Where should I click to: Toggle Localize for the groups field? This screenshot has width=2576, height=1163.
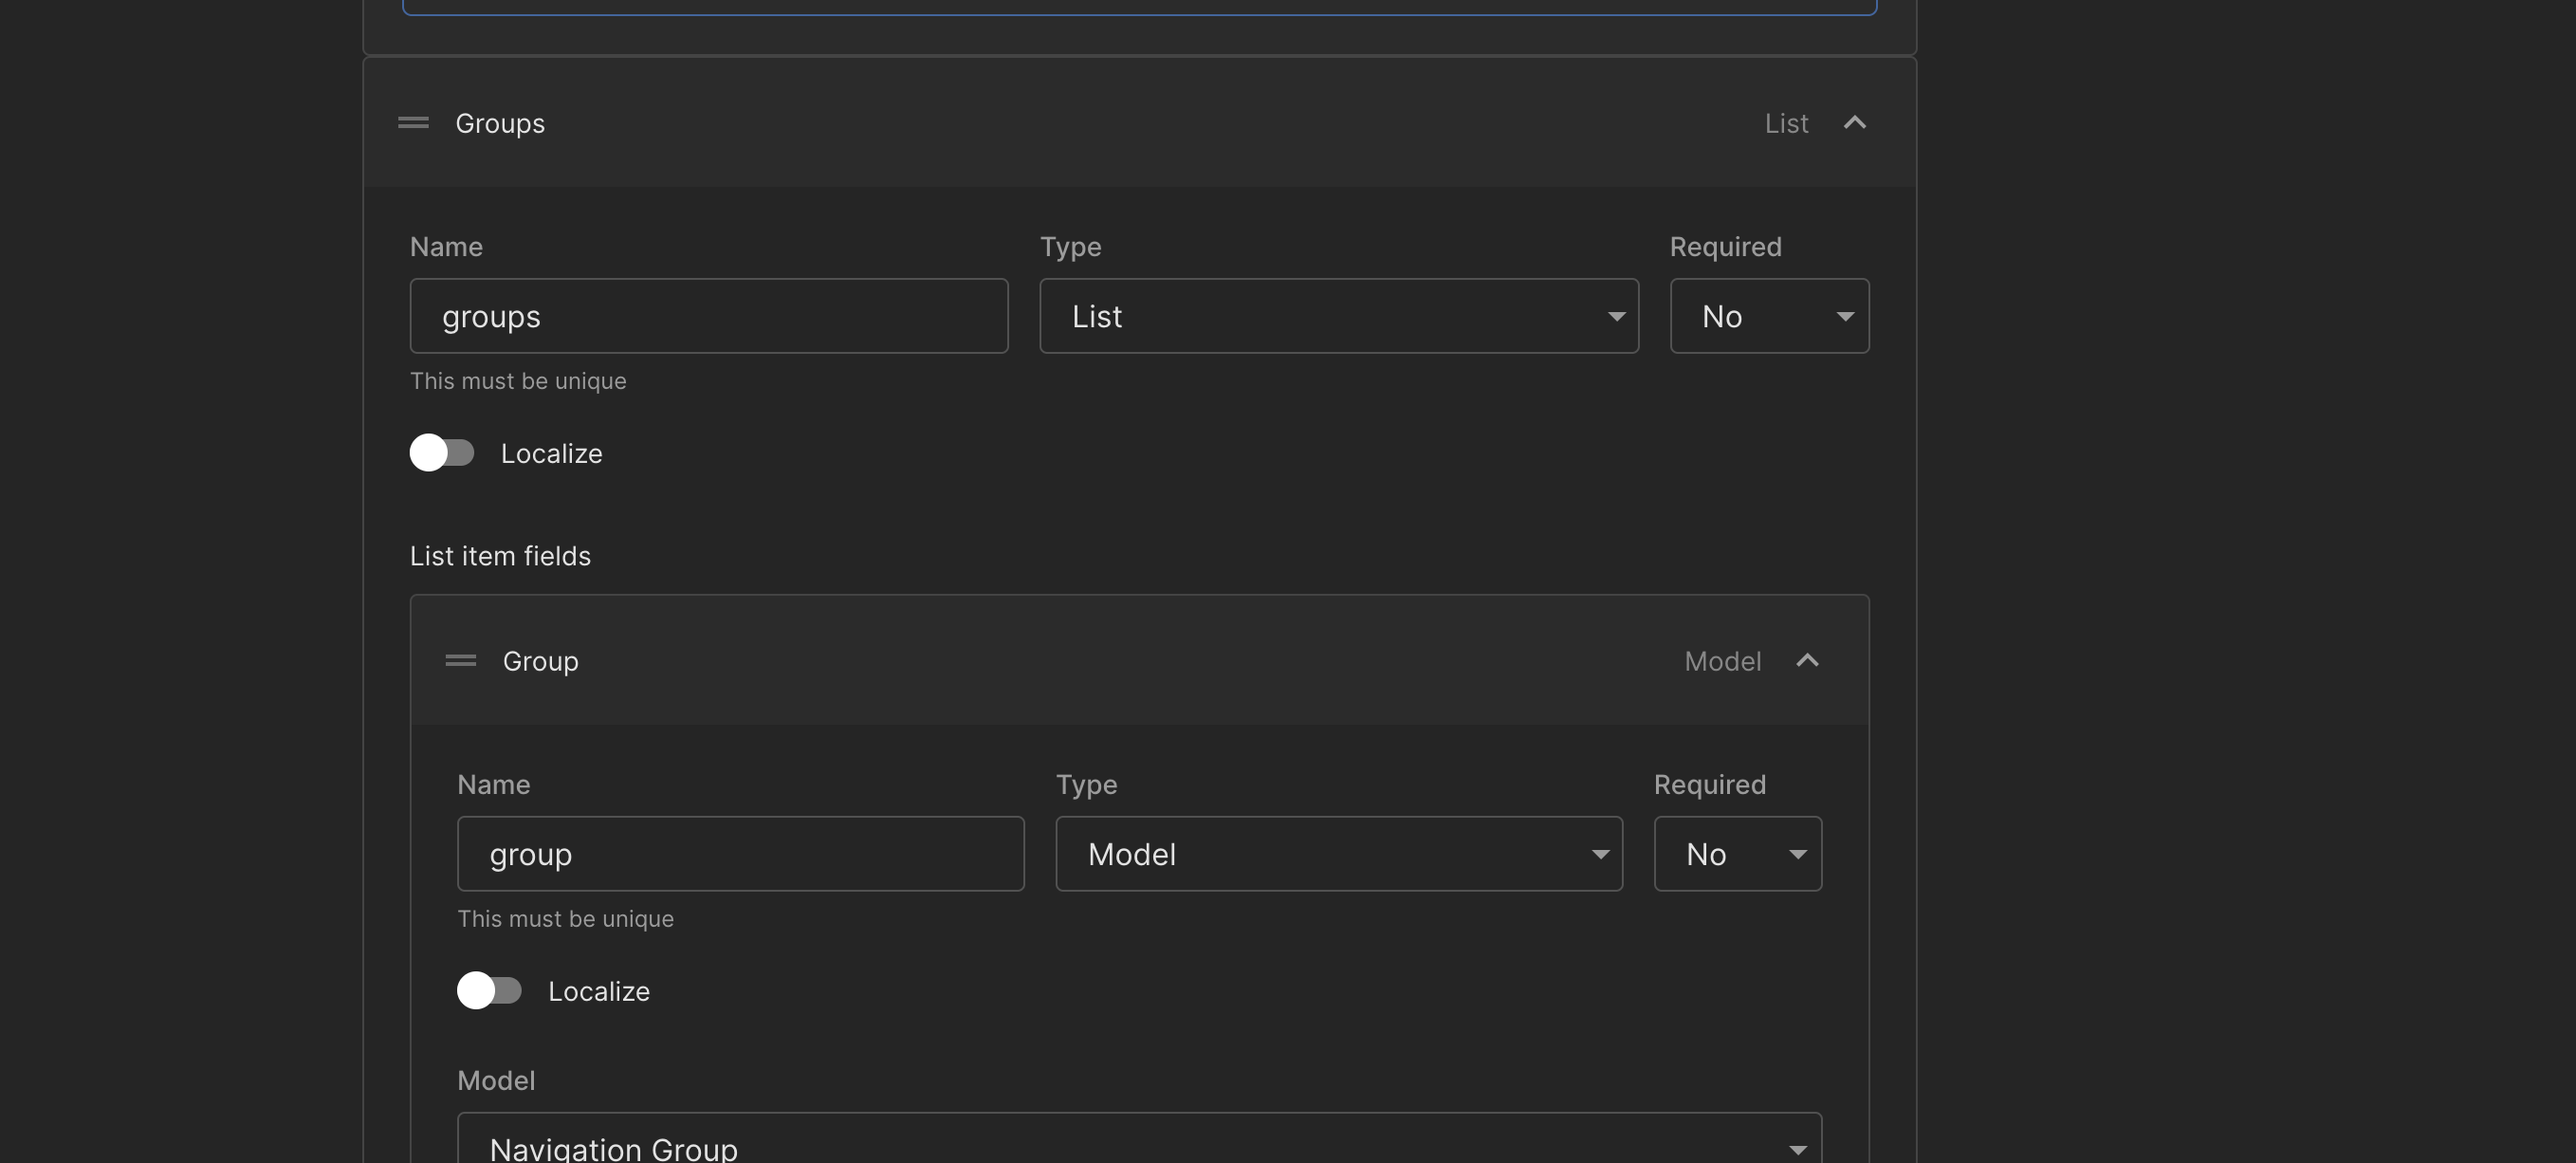pyautogui.click(x=442, y=453)
